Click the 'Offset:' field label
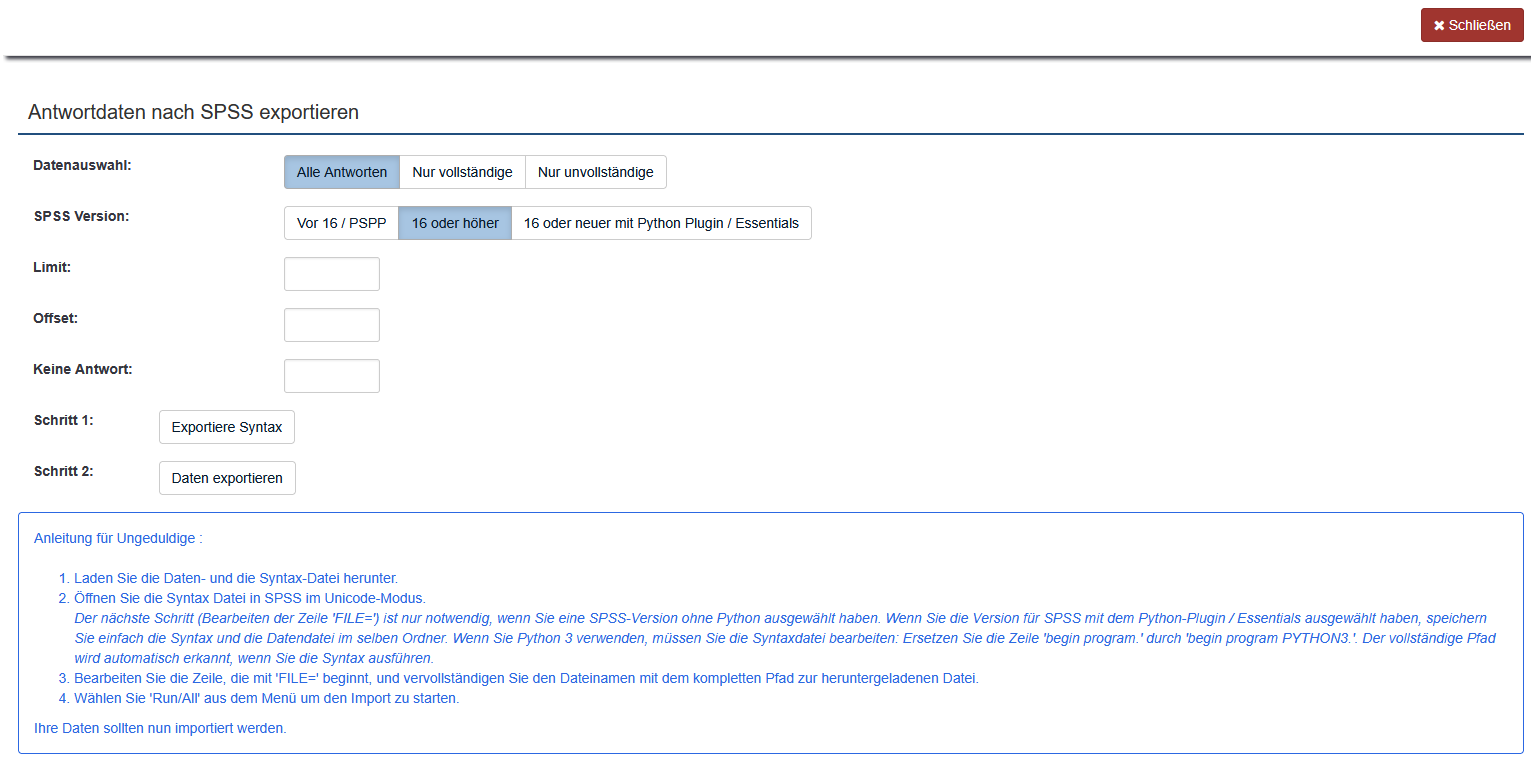 pos(55,318)
